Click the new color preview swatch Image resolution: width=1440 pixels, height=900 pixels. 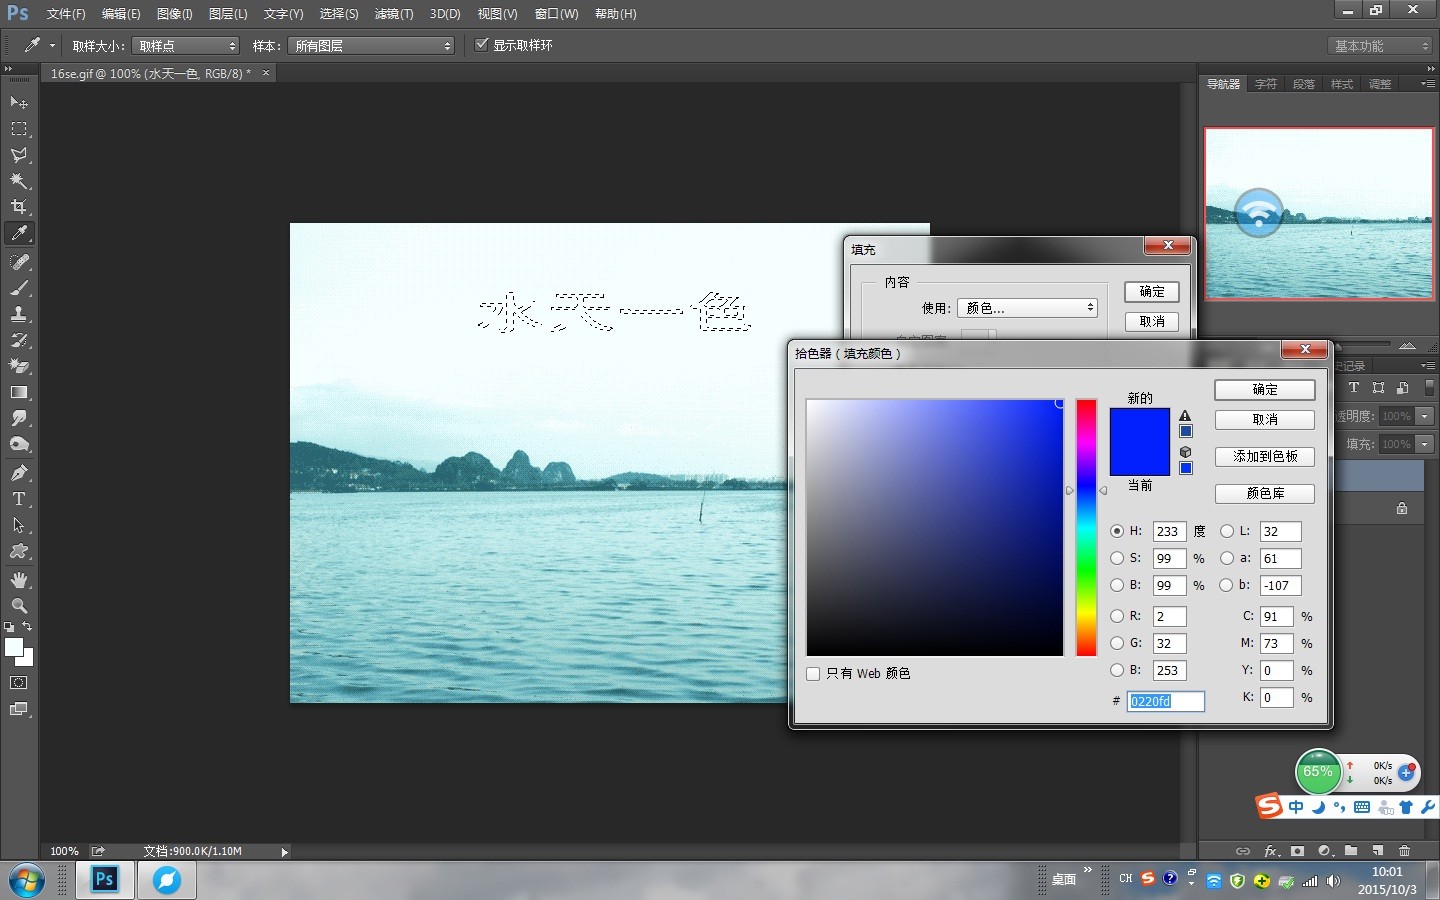[1140, 425]
